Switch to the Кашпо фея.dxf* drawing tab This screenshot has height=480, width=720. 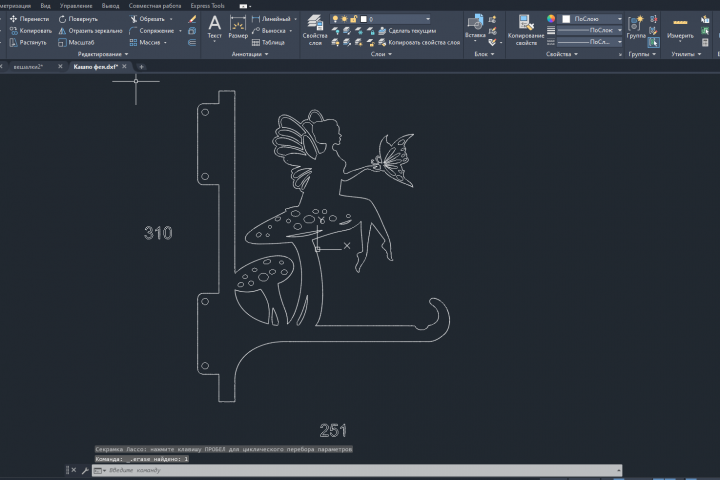coord(96,67)
